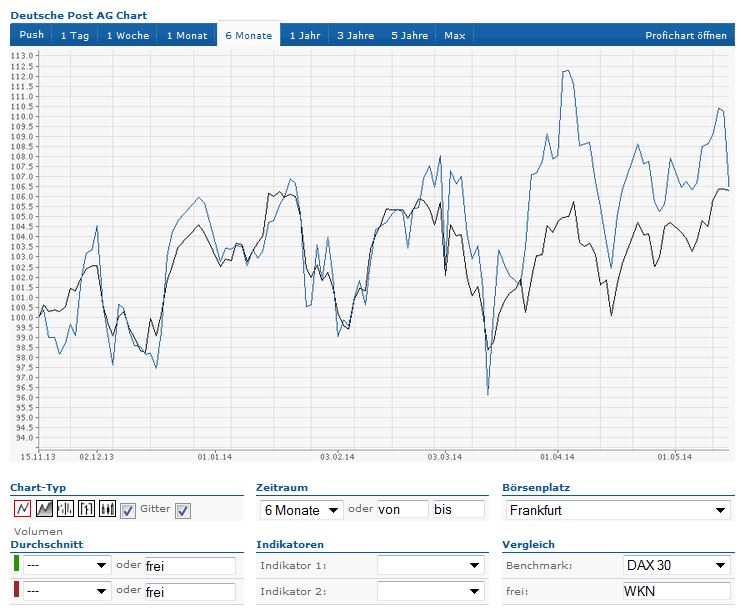Viewport: 741px width, 614px height.
Task: Open the green Durchschnitt average dropdown
Action: (x=66, y=565)
